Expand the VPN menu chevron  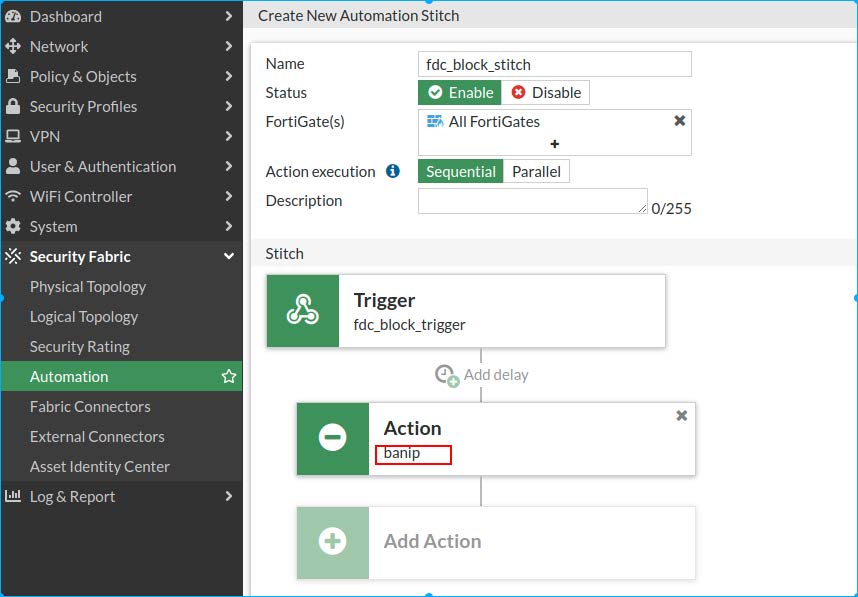[229, 136]
